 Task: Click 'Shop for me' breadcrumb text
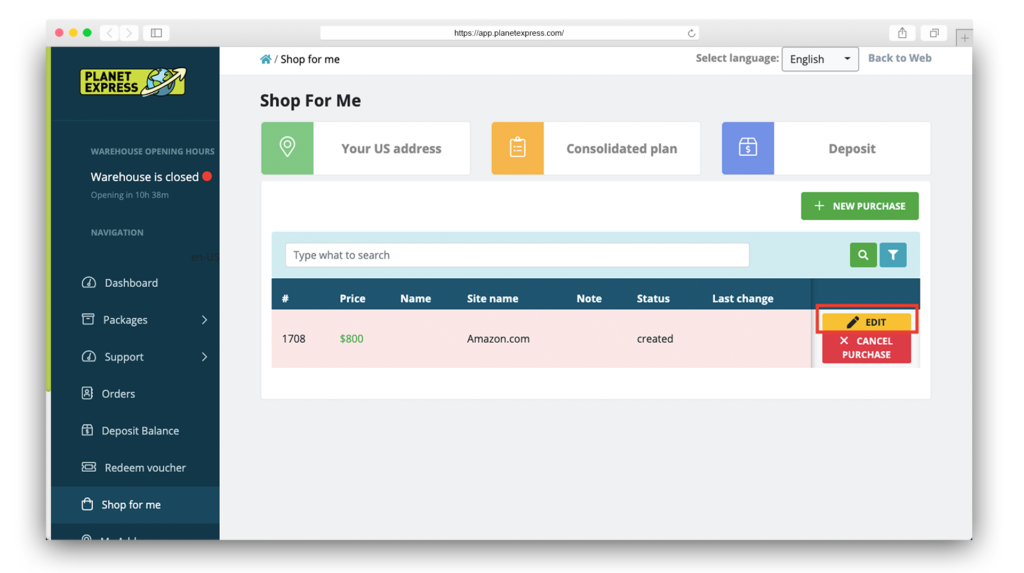tap(310, 59)
